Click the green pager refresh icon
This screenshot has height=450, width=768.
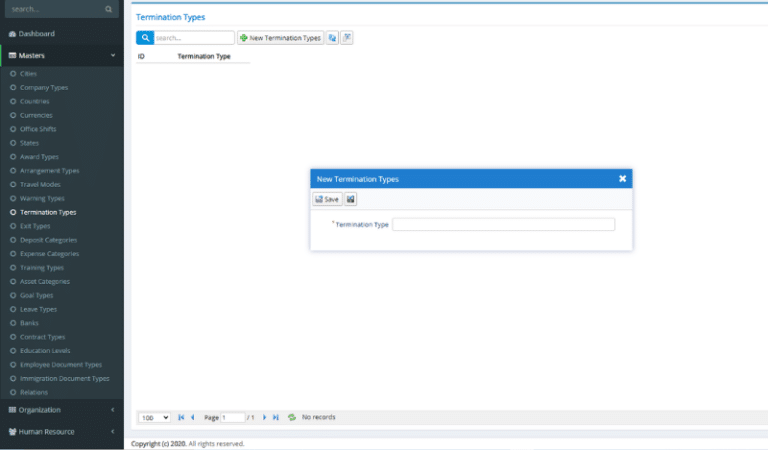click(292, 417)
